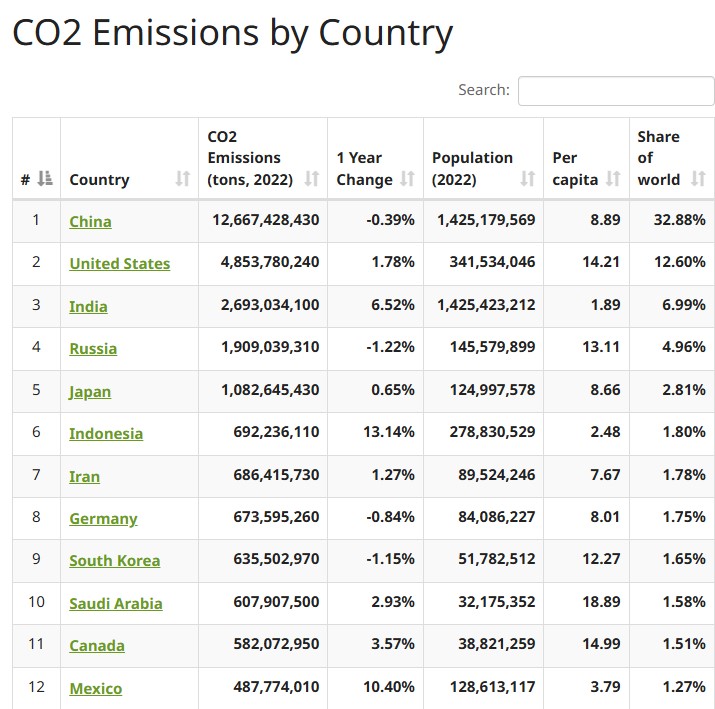The width and height of the screenshot is (715, 709).
Task: Select India's emissions value 2,693,034,100
Action: [x=270, y=305]
